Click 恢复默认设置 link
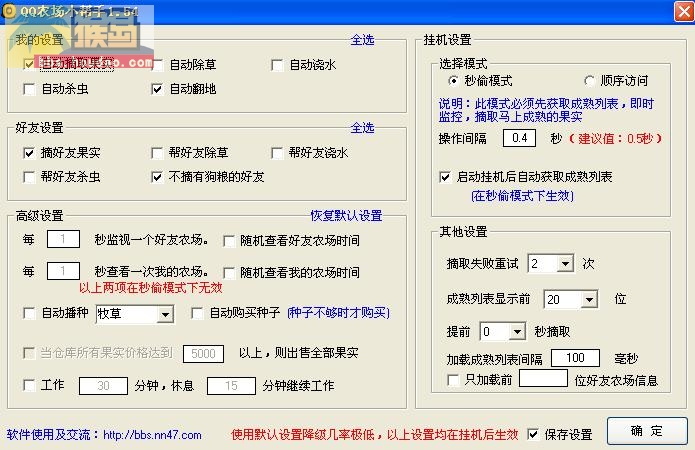Screen dimensions: 695x450 point(346,216)
